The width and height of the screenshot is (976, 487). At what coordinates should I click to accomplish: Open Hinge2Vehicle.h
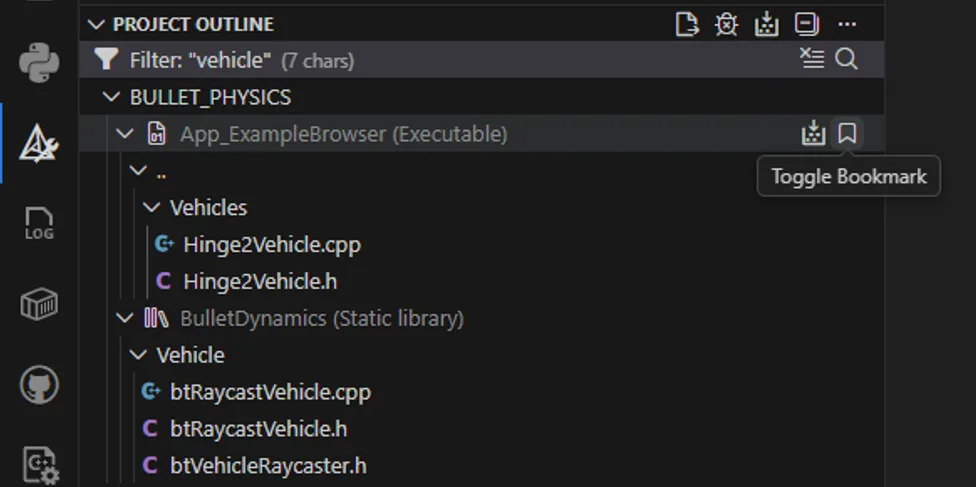point(260,281)
